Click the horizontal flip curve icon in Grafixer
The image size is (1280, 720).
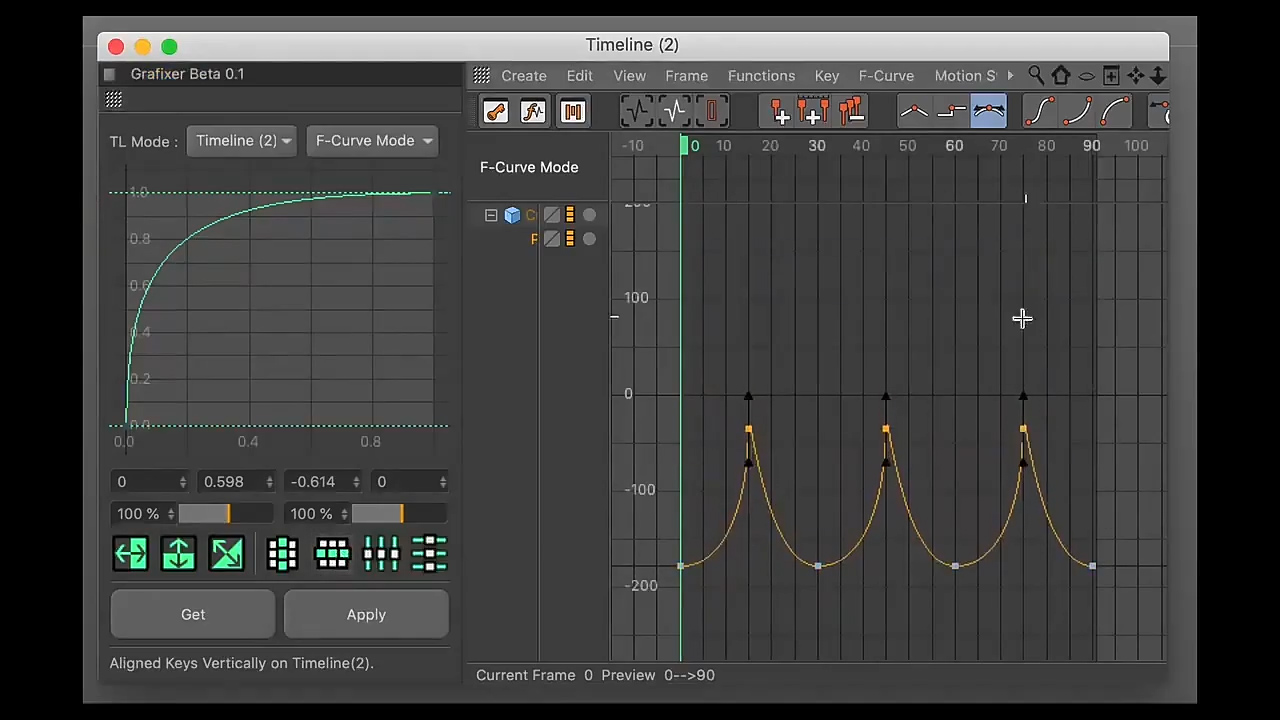(x=131, y=553)
